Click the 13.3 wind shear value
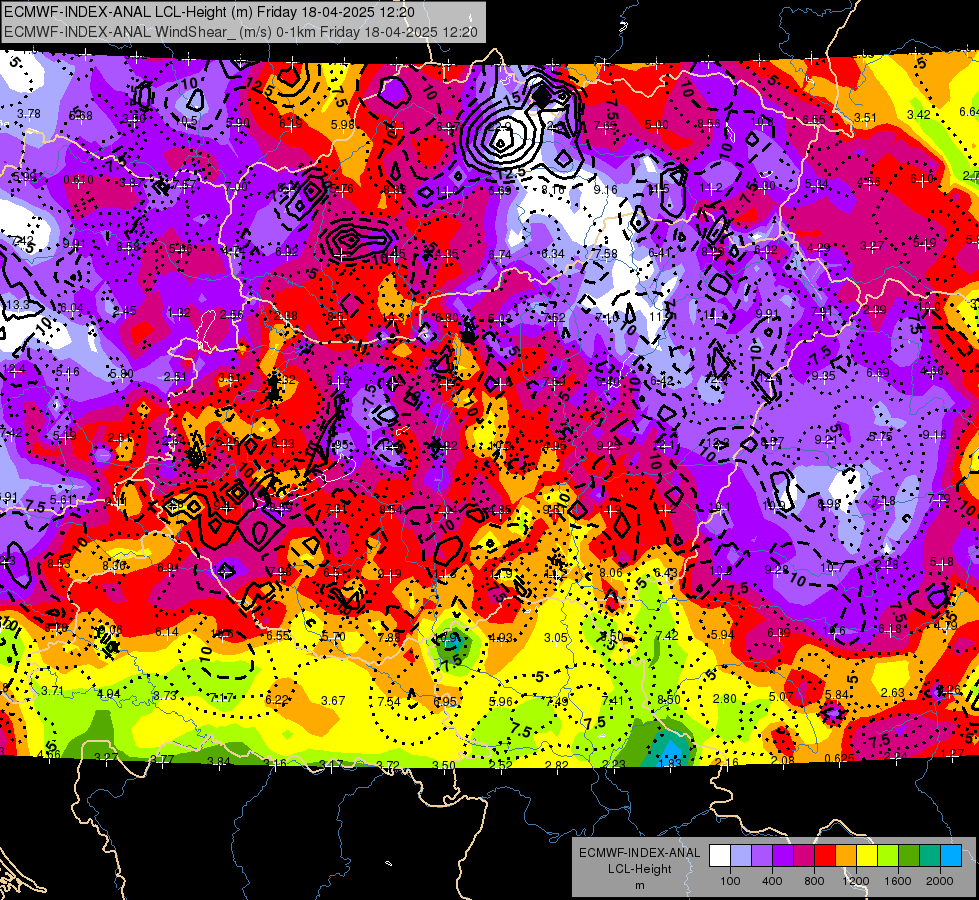Screen dimensions: 979x900 (x=17, y=304)
